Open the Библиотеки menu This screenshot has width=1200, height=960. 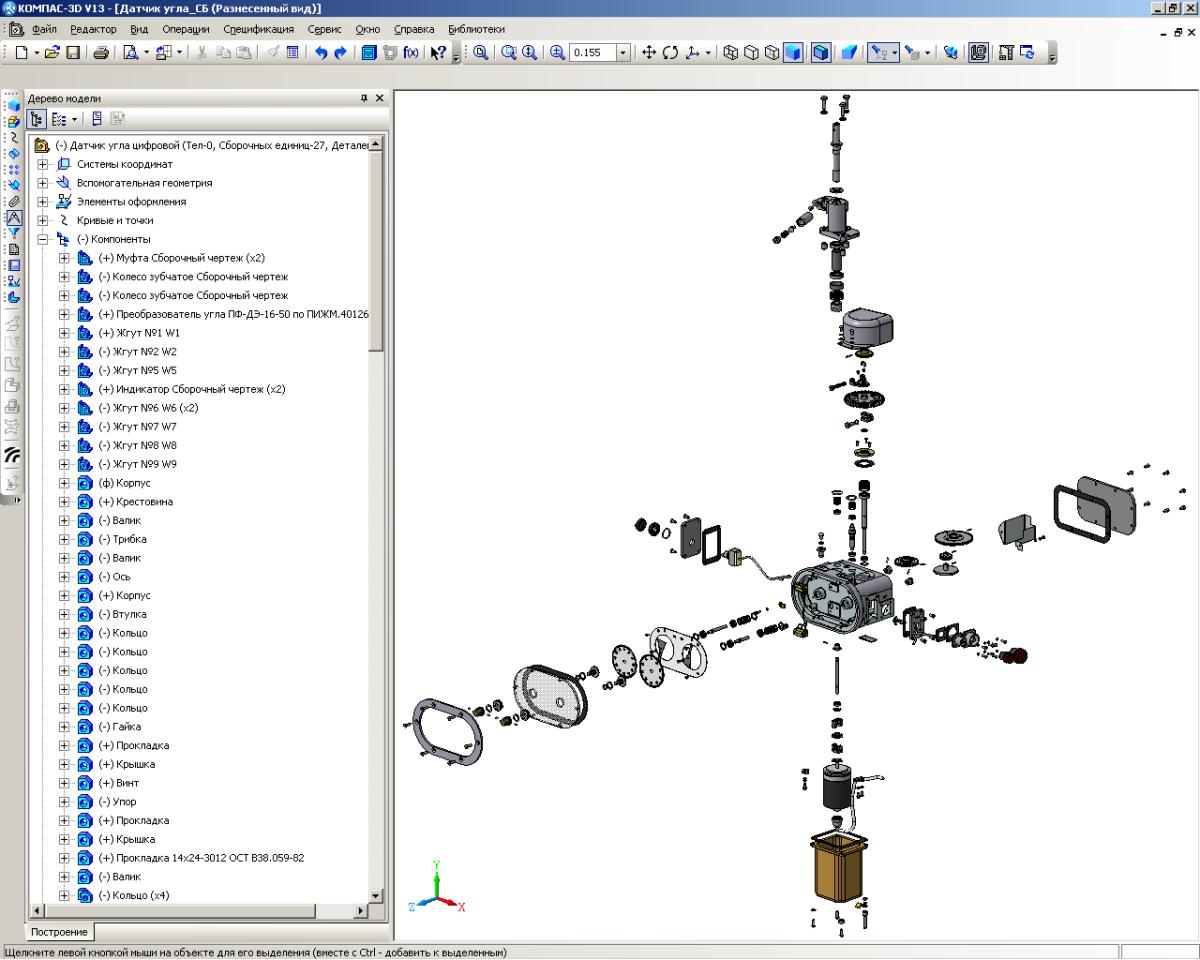pos(476,29)
